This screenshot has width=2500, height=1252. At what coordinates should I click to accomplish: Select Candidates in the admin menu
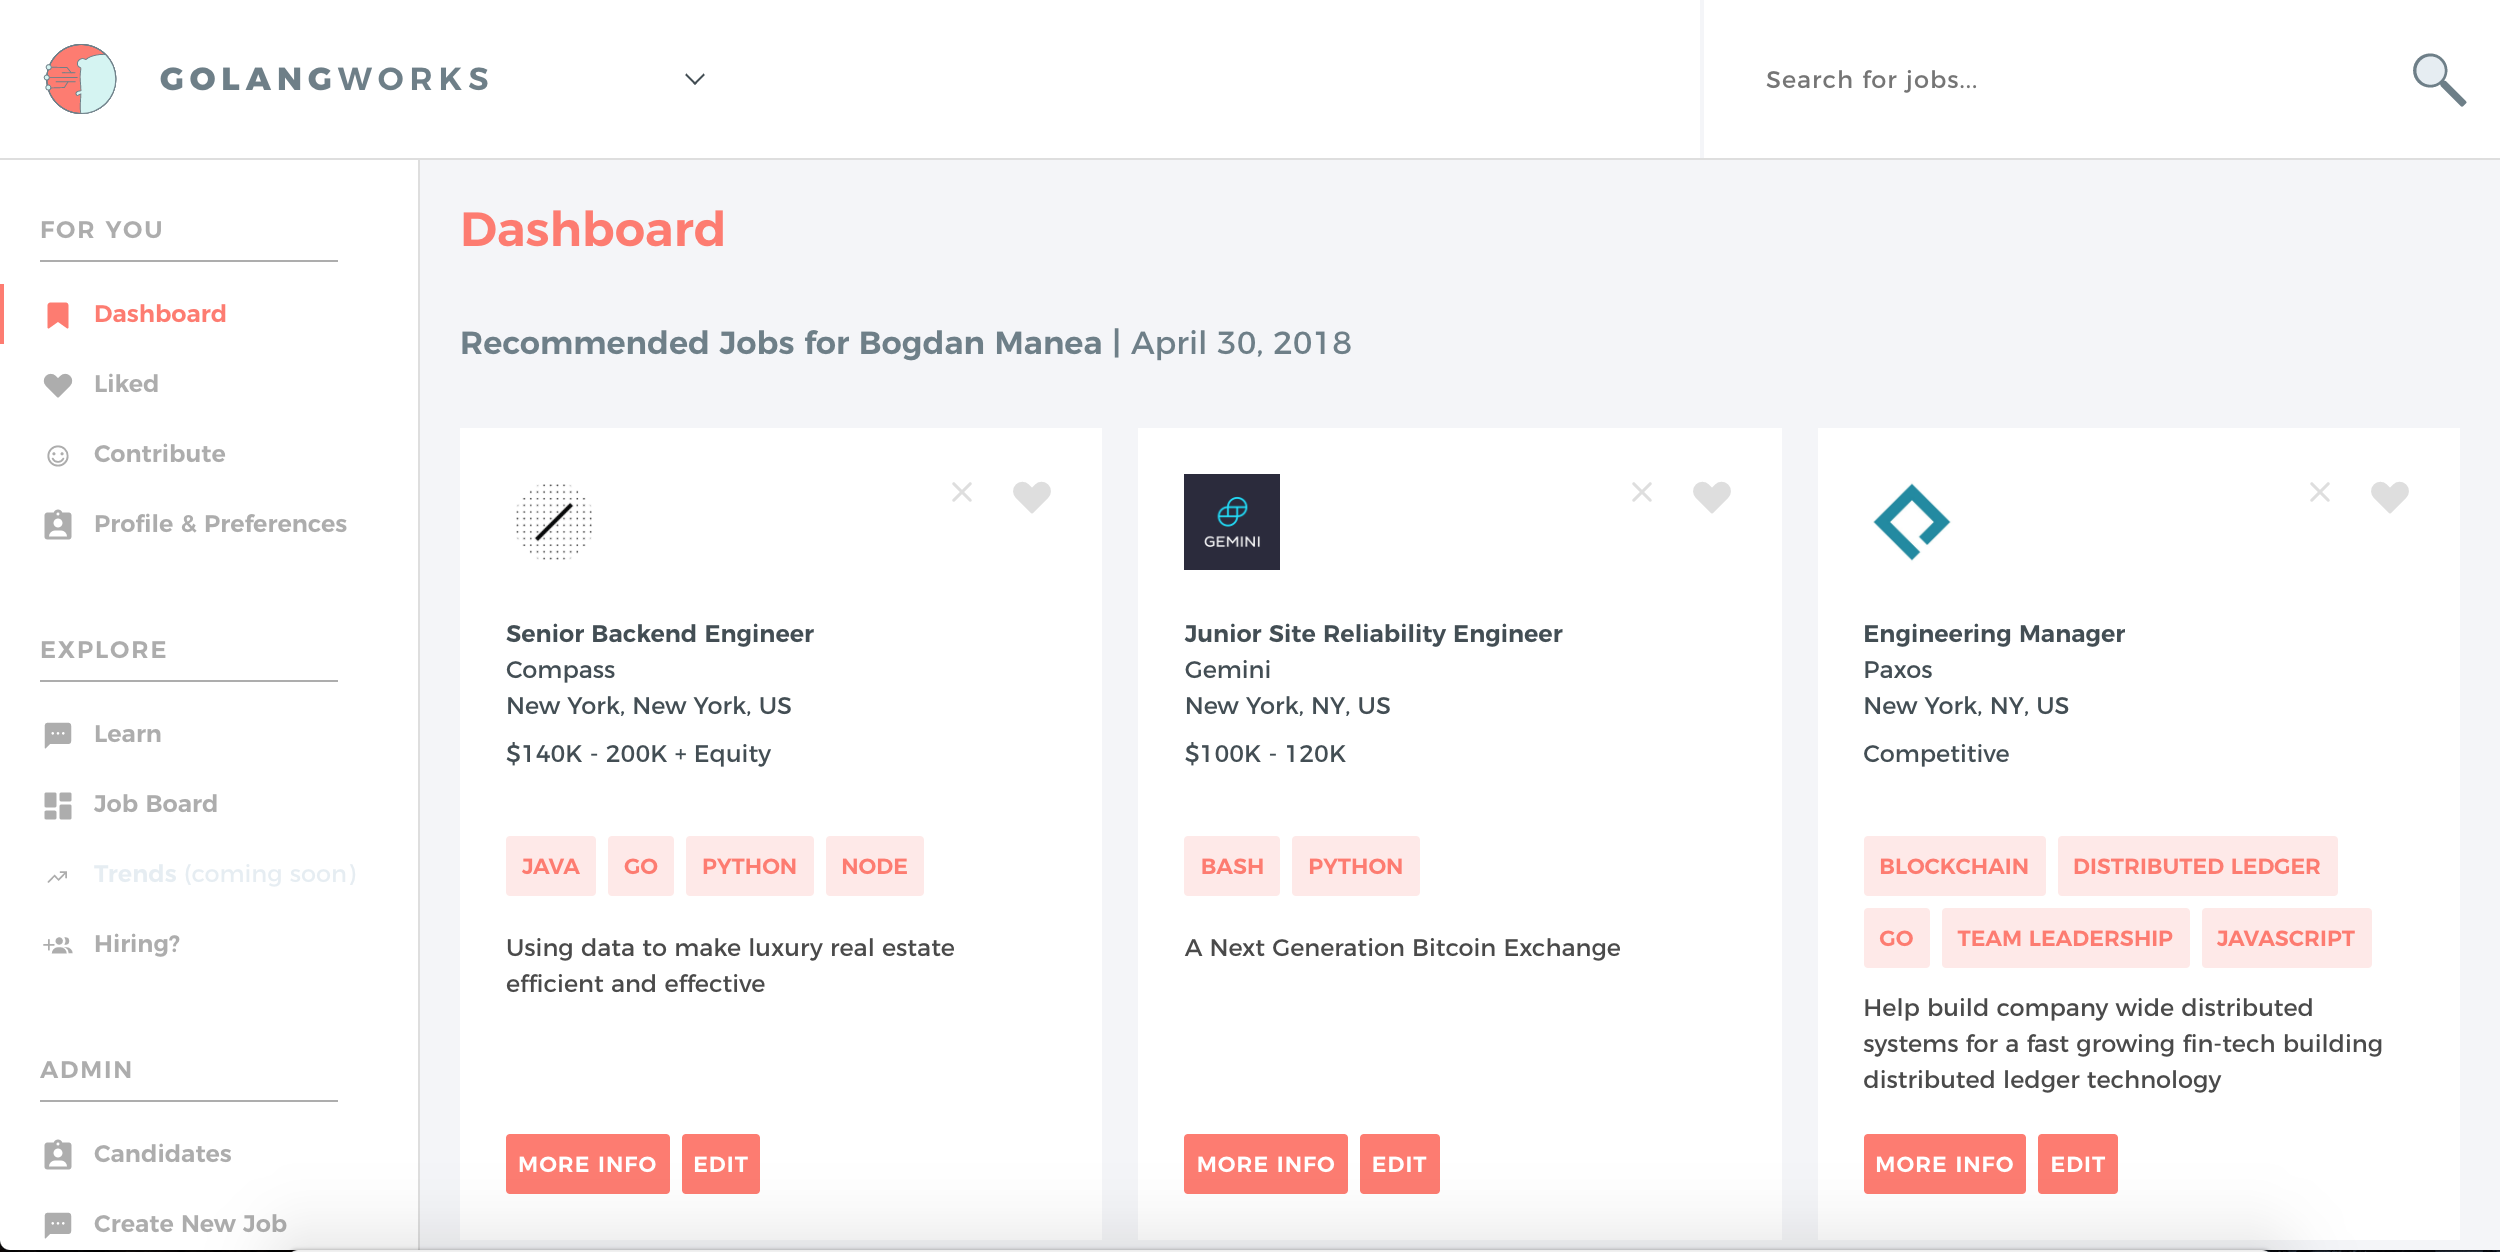tap(162, 1154)
